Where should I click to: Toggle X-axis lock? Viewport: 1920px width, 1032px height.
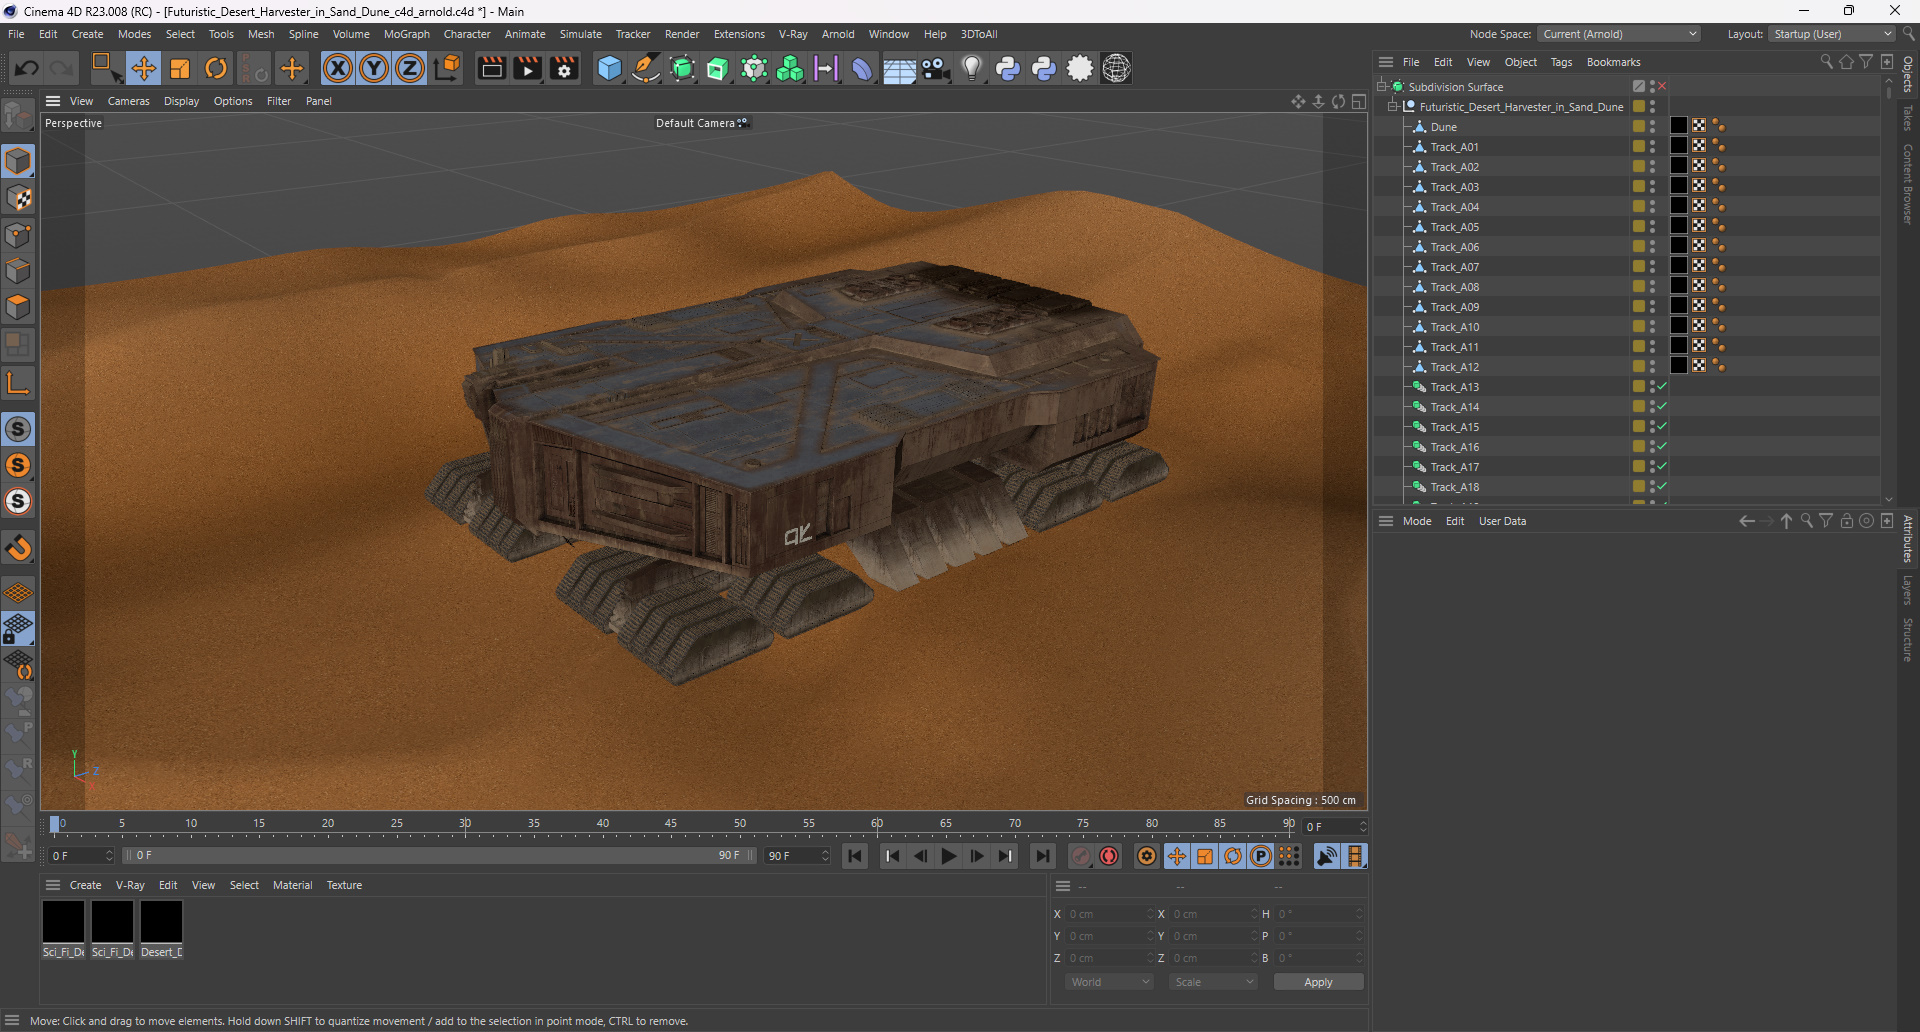(x=338, y=68)
